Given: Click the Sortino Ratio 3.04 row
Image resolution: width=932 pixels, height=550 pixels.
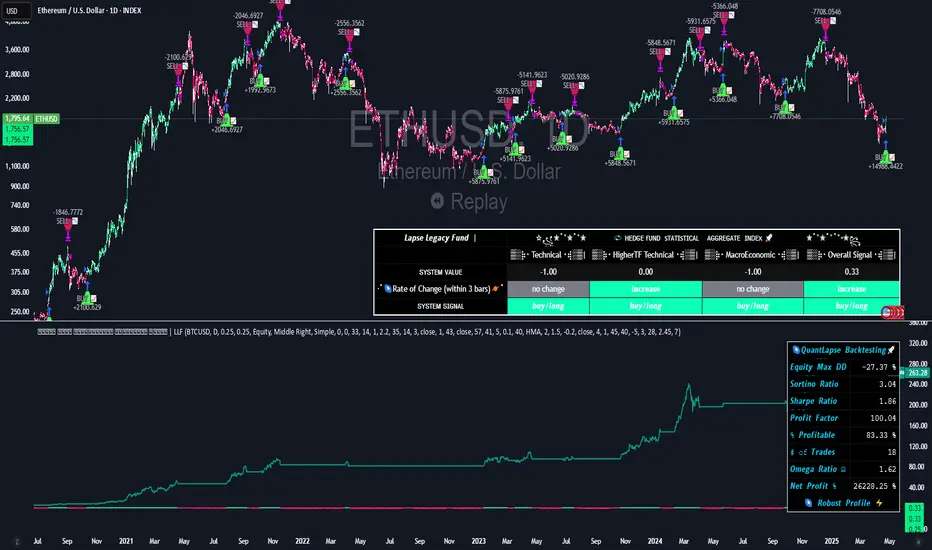Looking at the screenshot, I should (843, 384).
